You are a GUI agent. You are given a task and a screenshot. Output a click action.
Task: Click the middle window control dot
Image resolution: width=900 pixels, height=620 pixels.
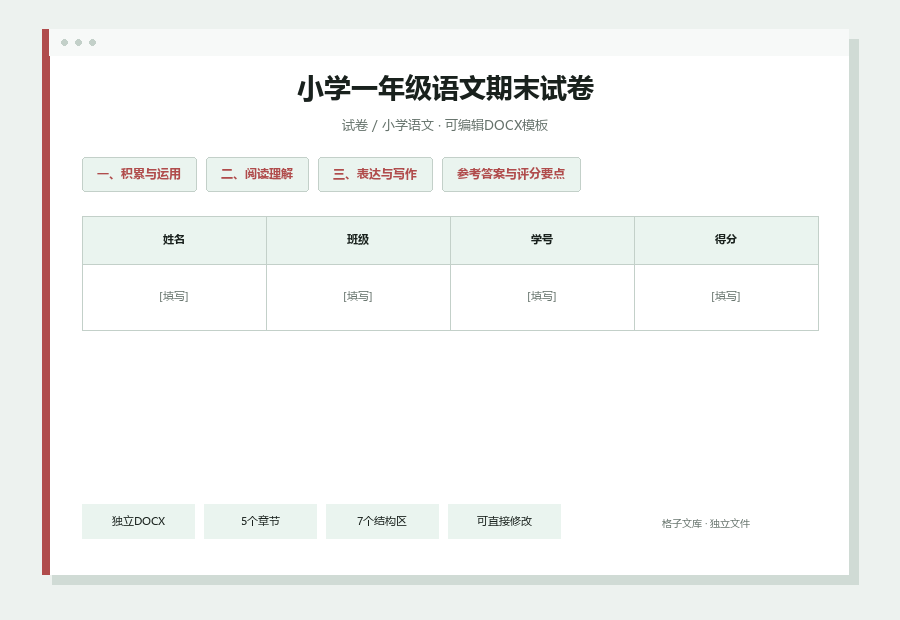79,42
